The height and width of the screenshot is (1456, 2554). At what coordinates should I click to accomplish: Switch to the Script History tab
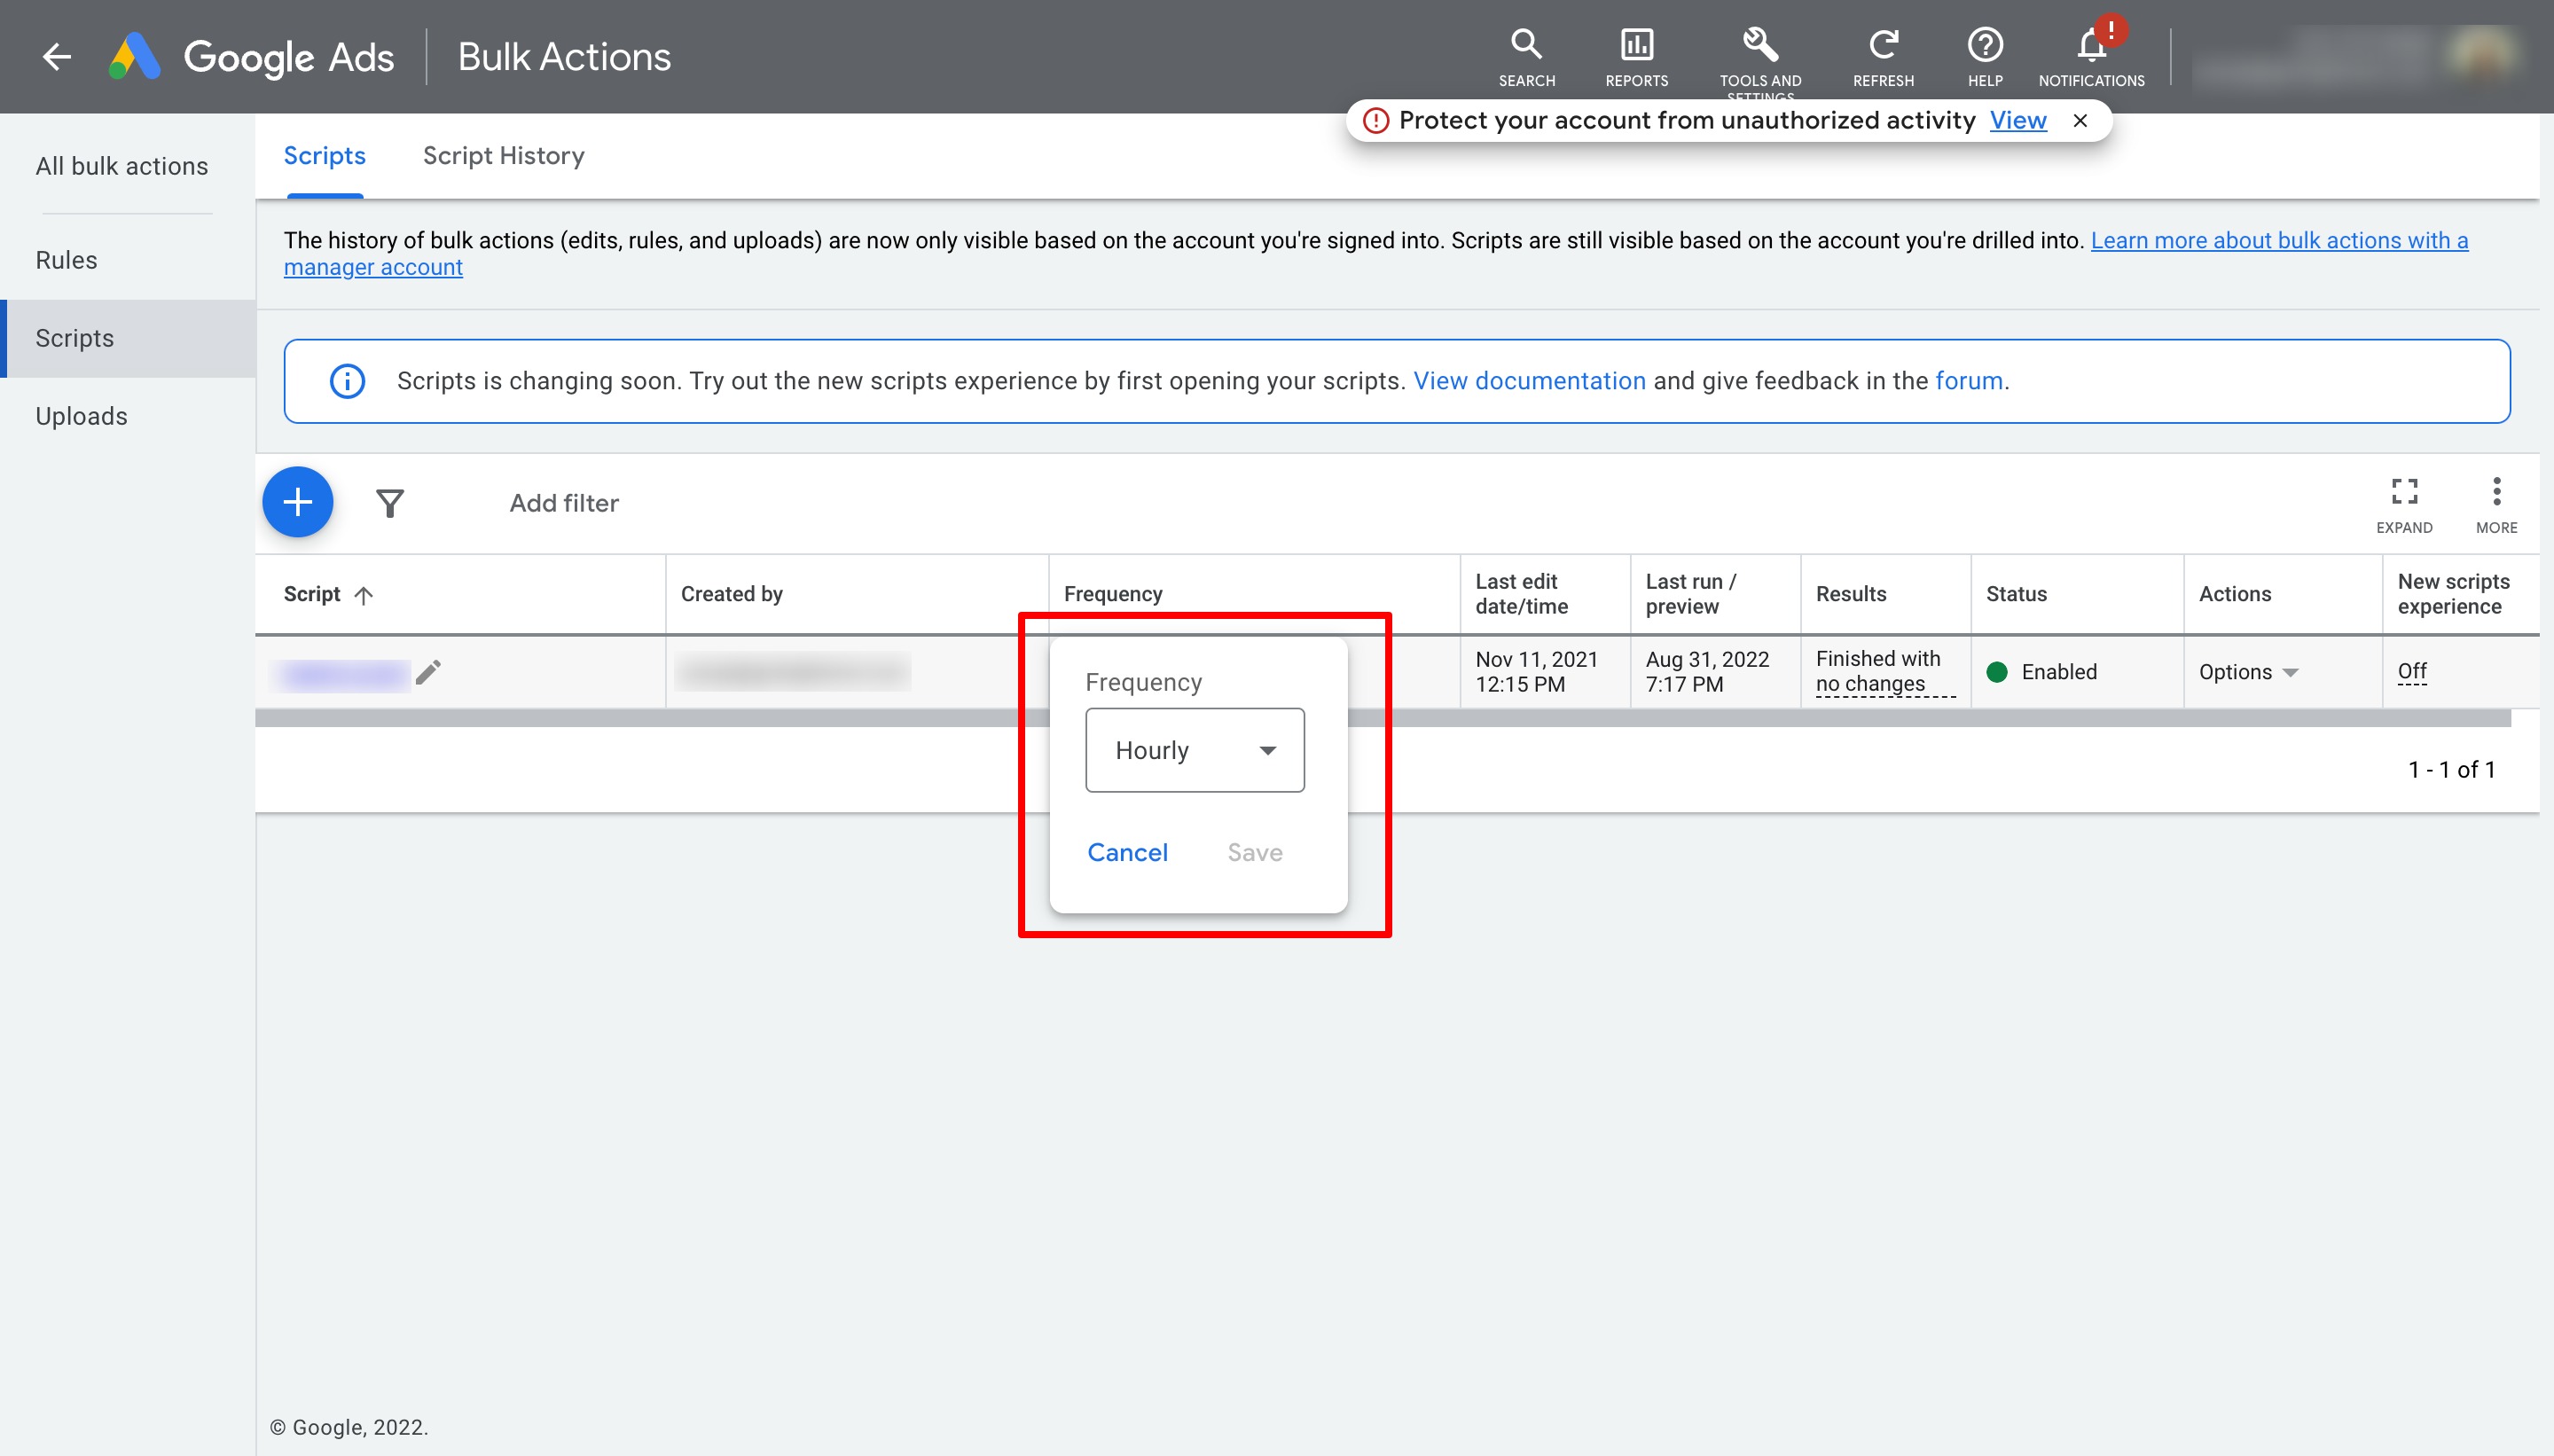pyautogui.click(x=503, y=156)
